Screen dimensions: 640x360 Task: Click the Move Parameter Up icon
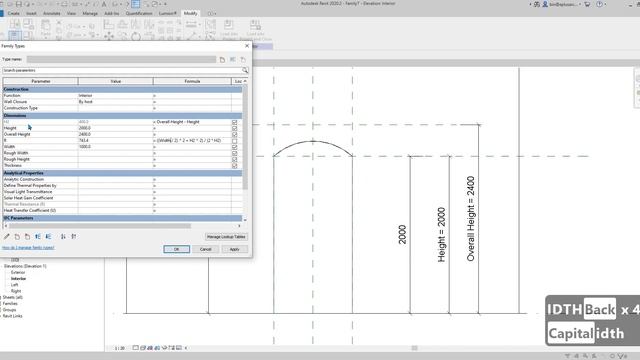click(38, 236)
